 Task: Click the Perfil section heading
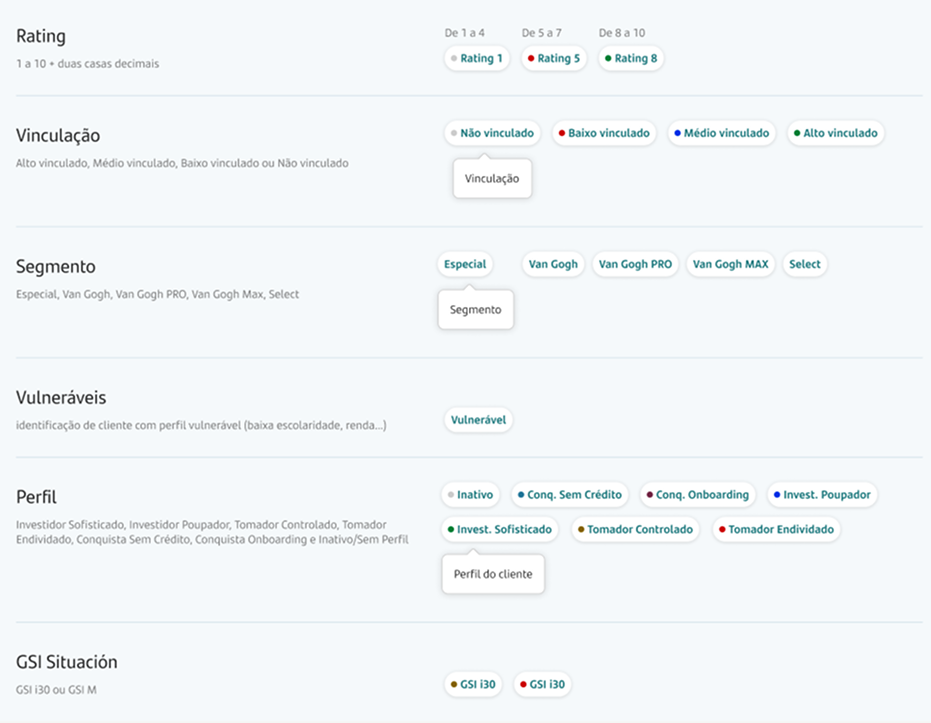pyautogui.click(x=36, y=497)
